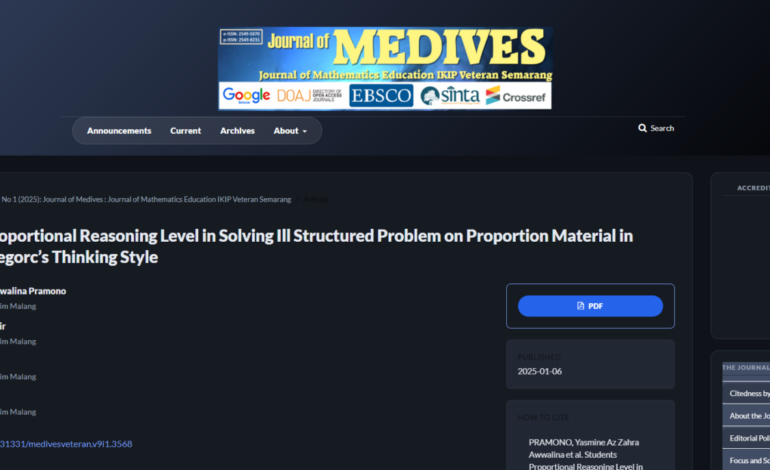Download the article PDF

click(x=590, y=306)
